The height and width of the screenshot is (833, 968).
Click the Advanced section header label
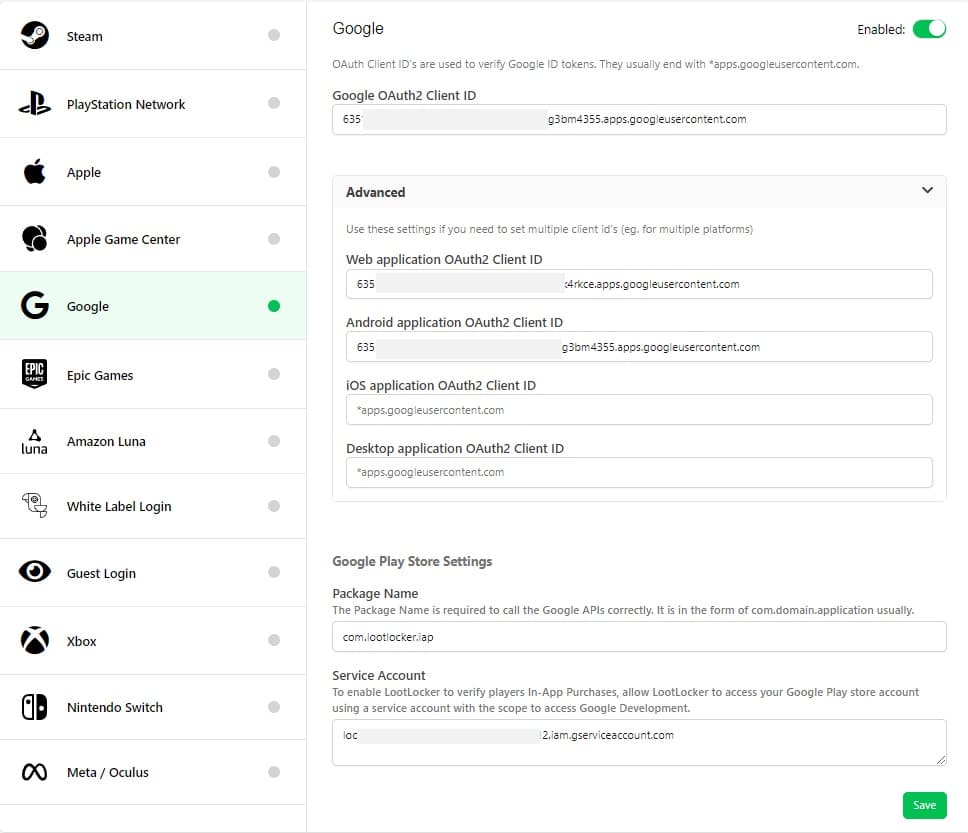[376, 192]
